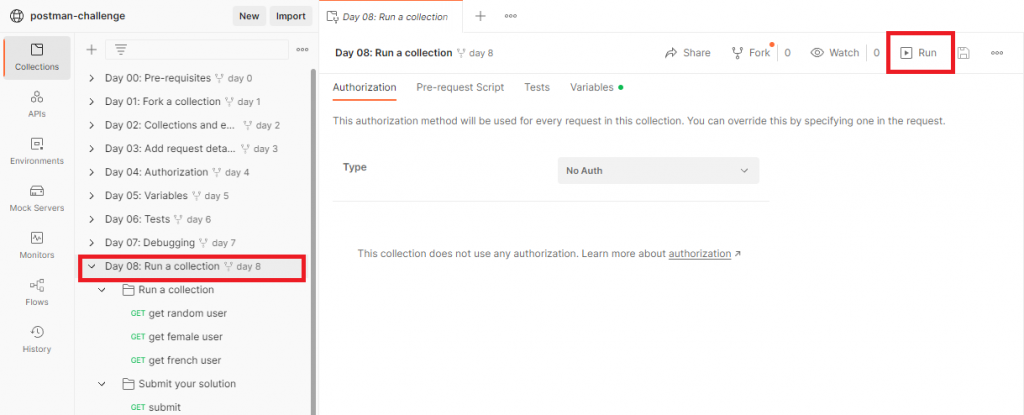
Task: Open the get female user request
Action: 176,337
